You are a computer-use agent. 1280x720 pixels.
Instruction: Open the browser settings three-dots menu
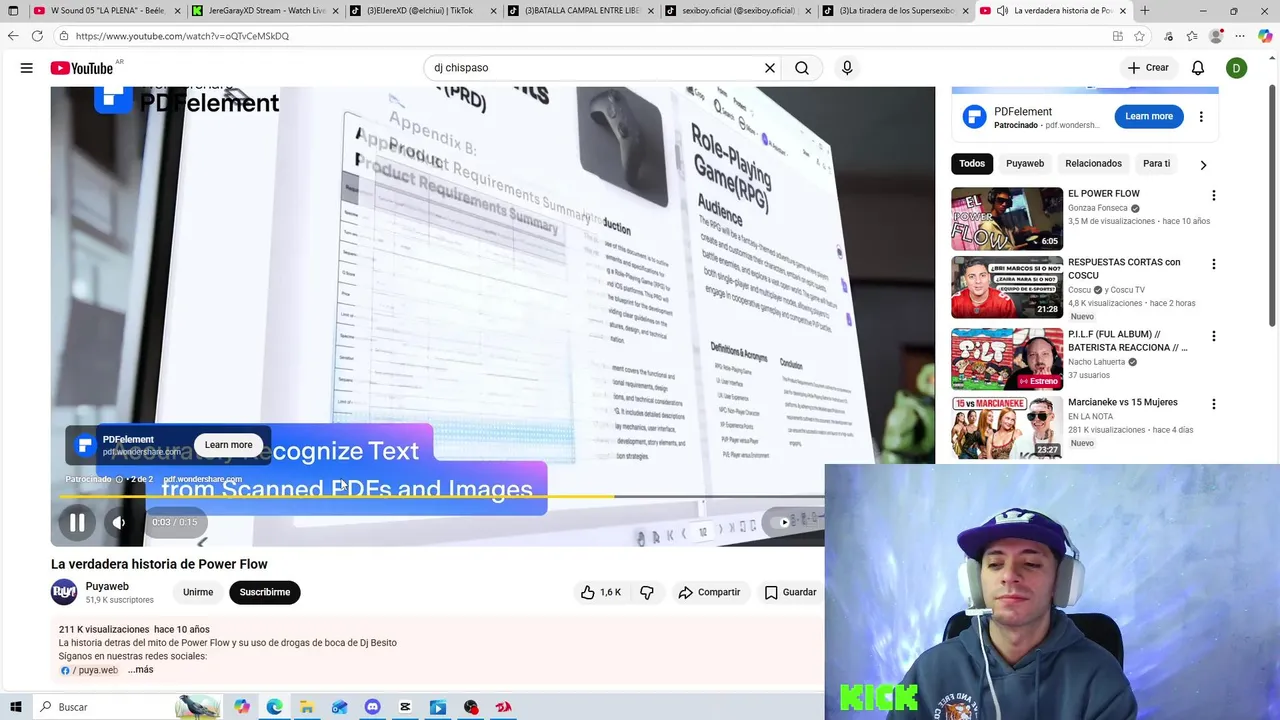coord(1241,36)
